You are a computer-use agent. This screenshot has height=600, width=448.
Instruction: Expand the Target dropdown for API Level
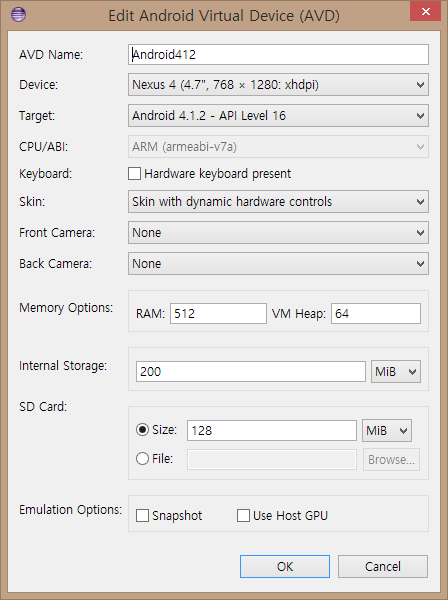(x=278, y=116)
